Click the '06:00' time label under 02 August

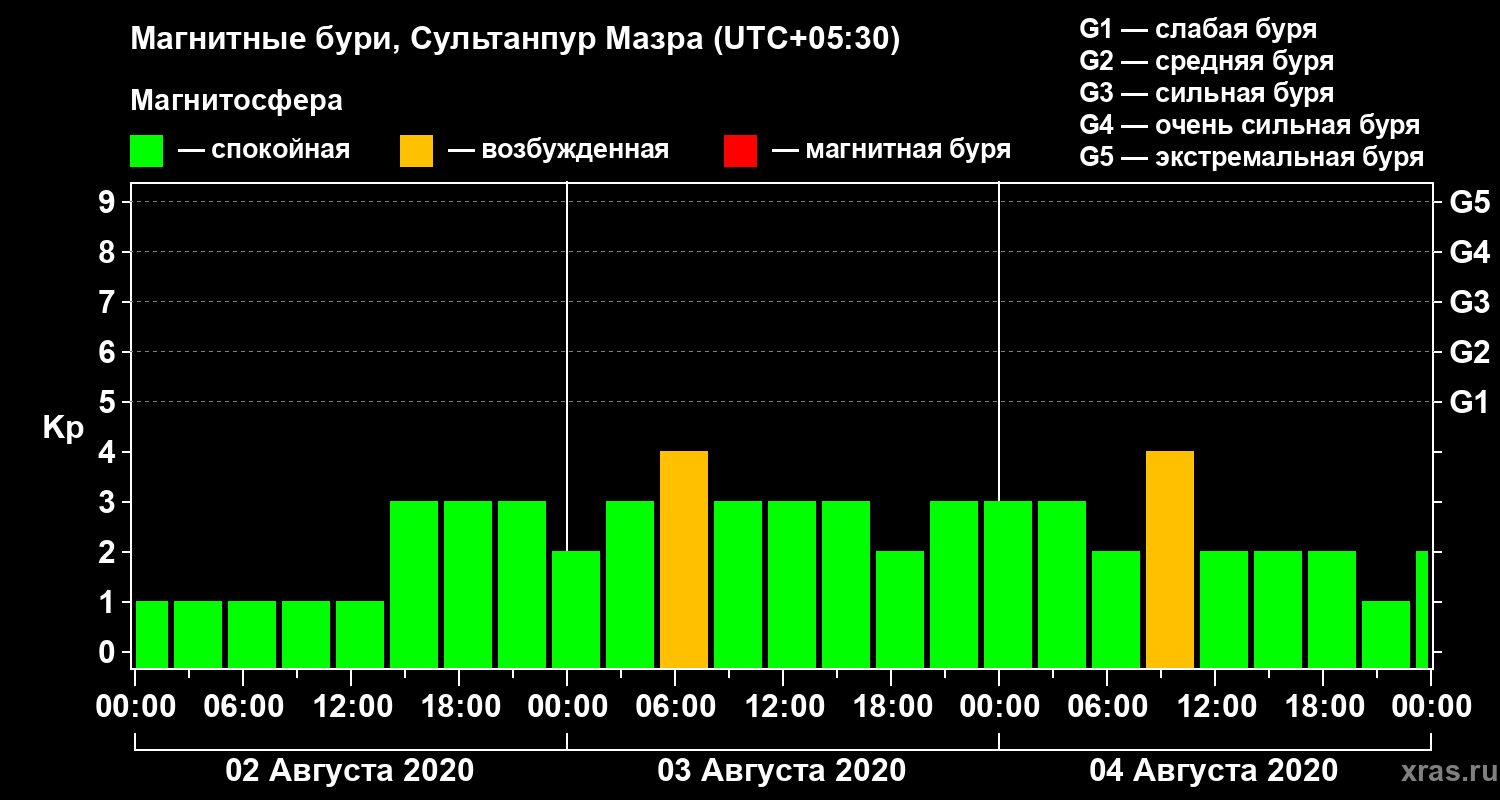[243, 707]
